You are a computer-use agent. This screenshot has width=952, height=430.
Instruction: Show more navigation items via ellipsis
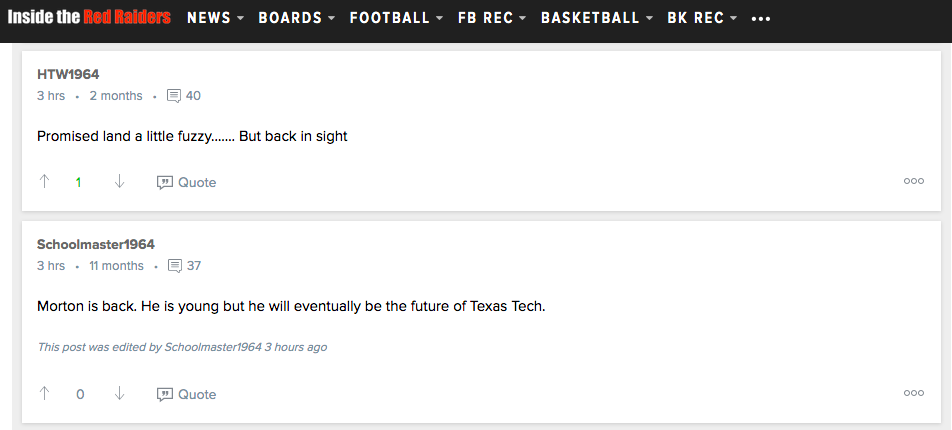point(761,19)
